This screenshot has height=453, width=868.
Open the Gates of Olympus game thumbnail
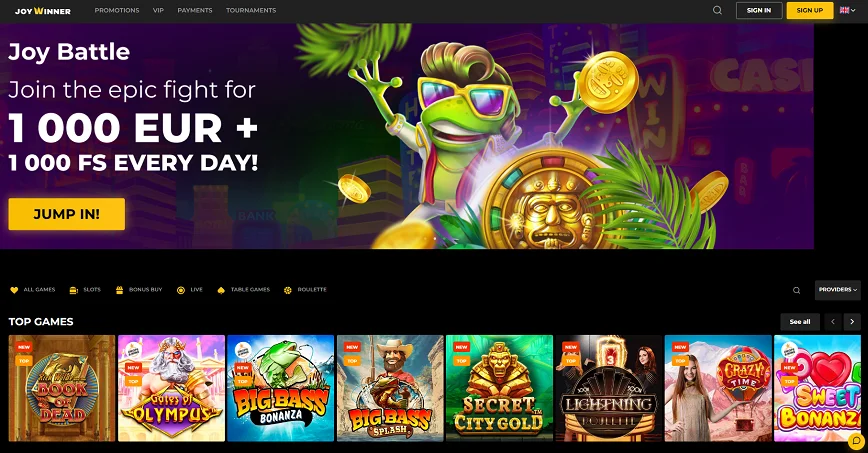pos(172,388)
